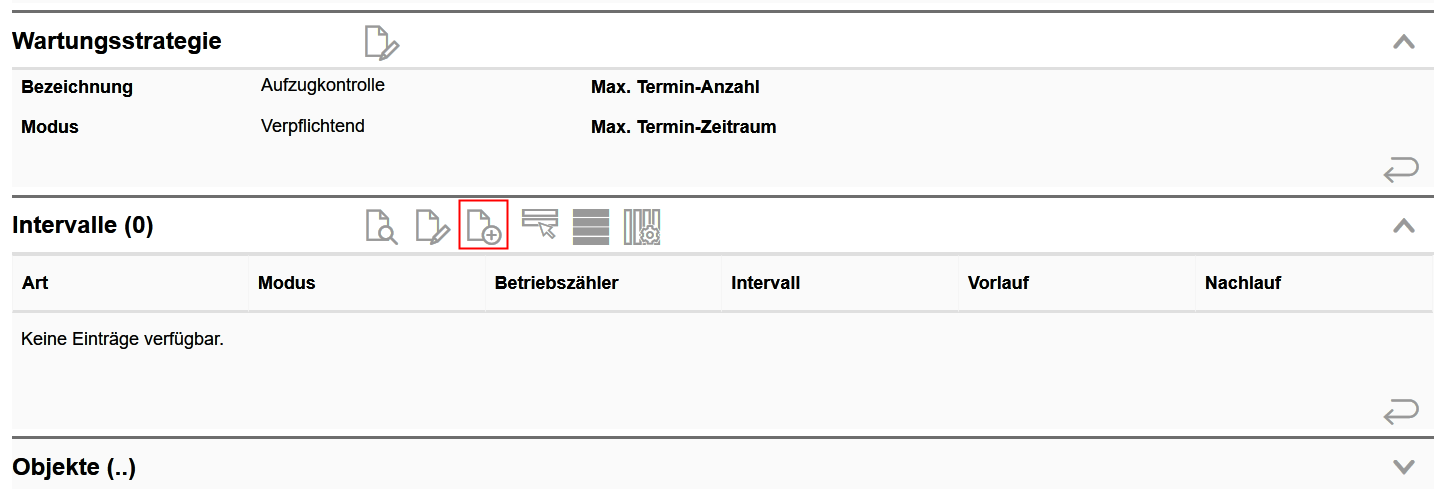
Task: Add a new interval entry
Action: [x=484, y=225]
